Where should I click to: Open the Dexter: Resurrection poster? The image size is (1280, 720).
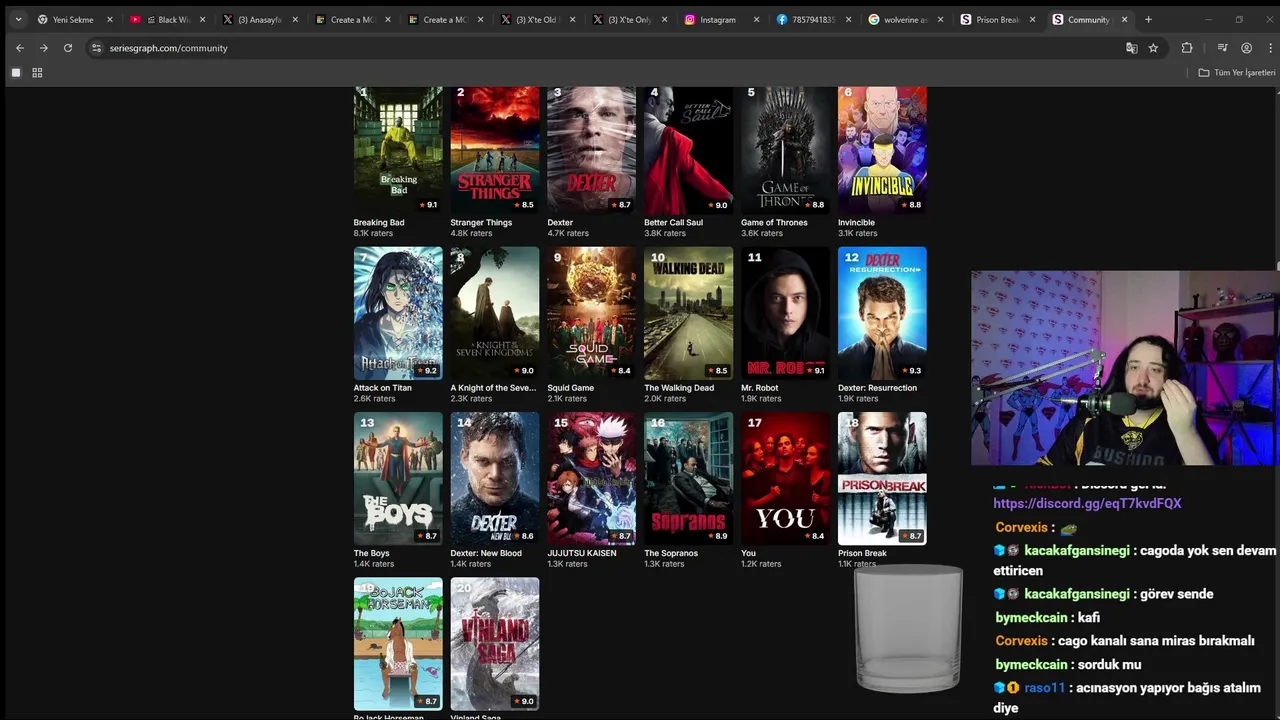[x=883, y=313]
